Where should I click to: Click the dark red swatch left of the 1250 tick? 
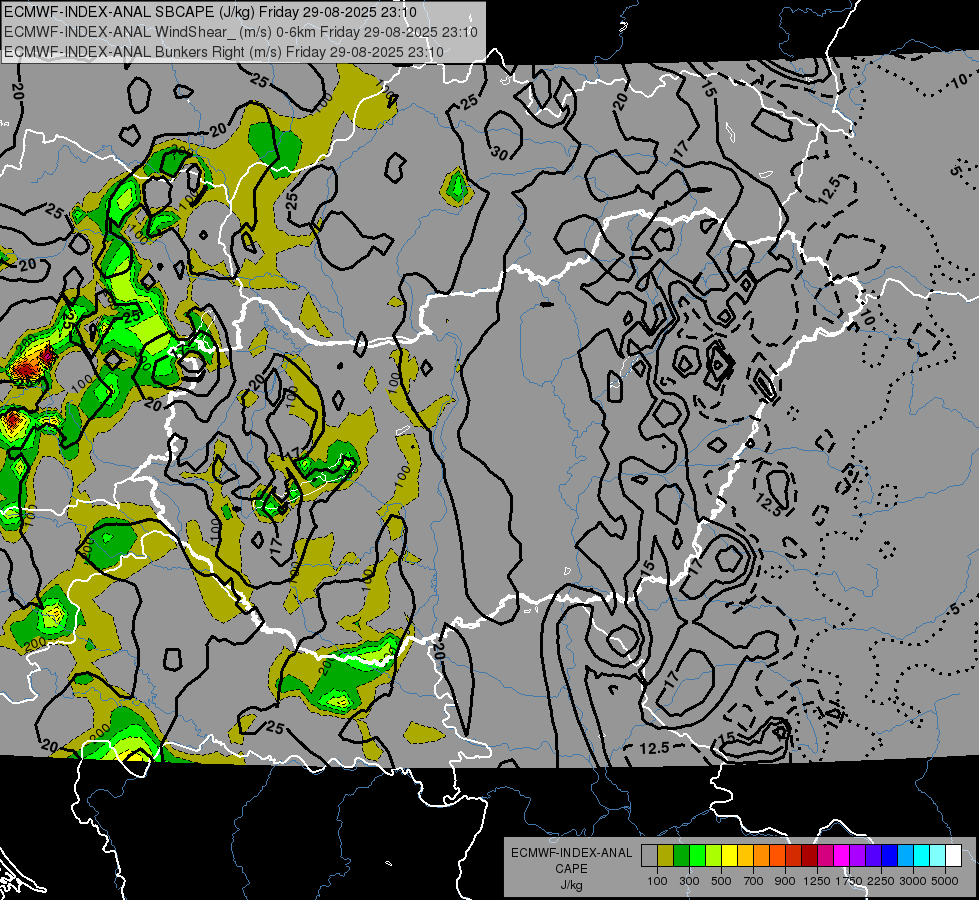tap(809, 856)
